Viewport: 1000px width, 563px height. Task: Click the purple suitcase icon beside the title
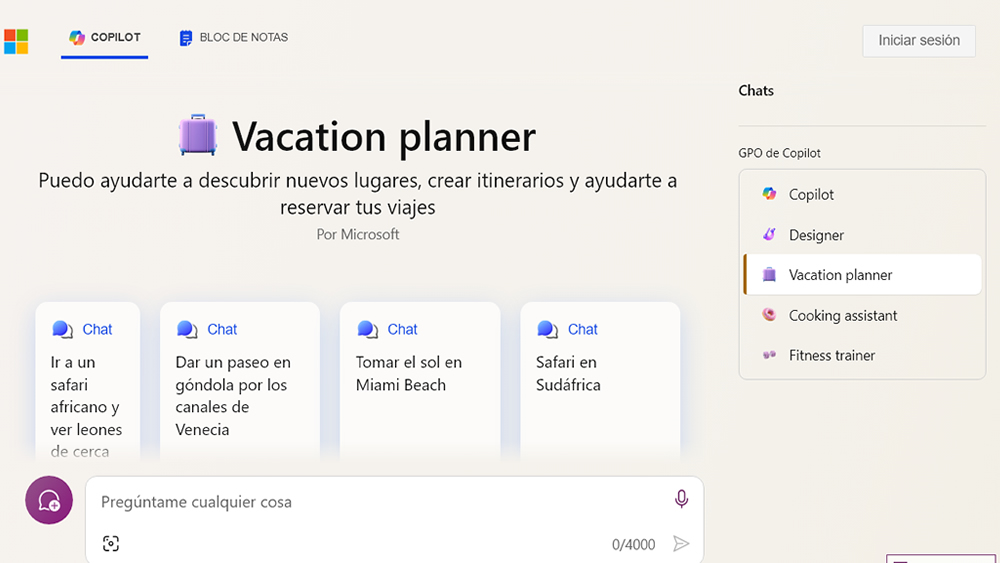tap(198, 135)
